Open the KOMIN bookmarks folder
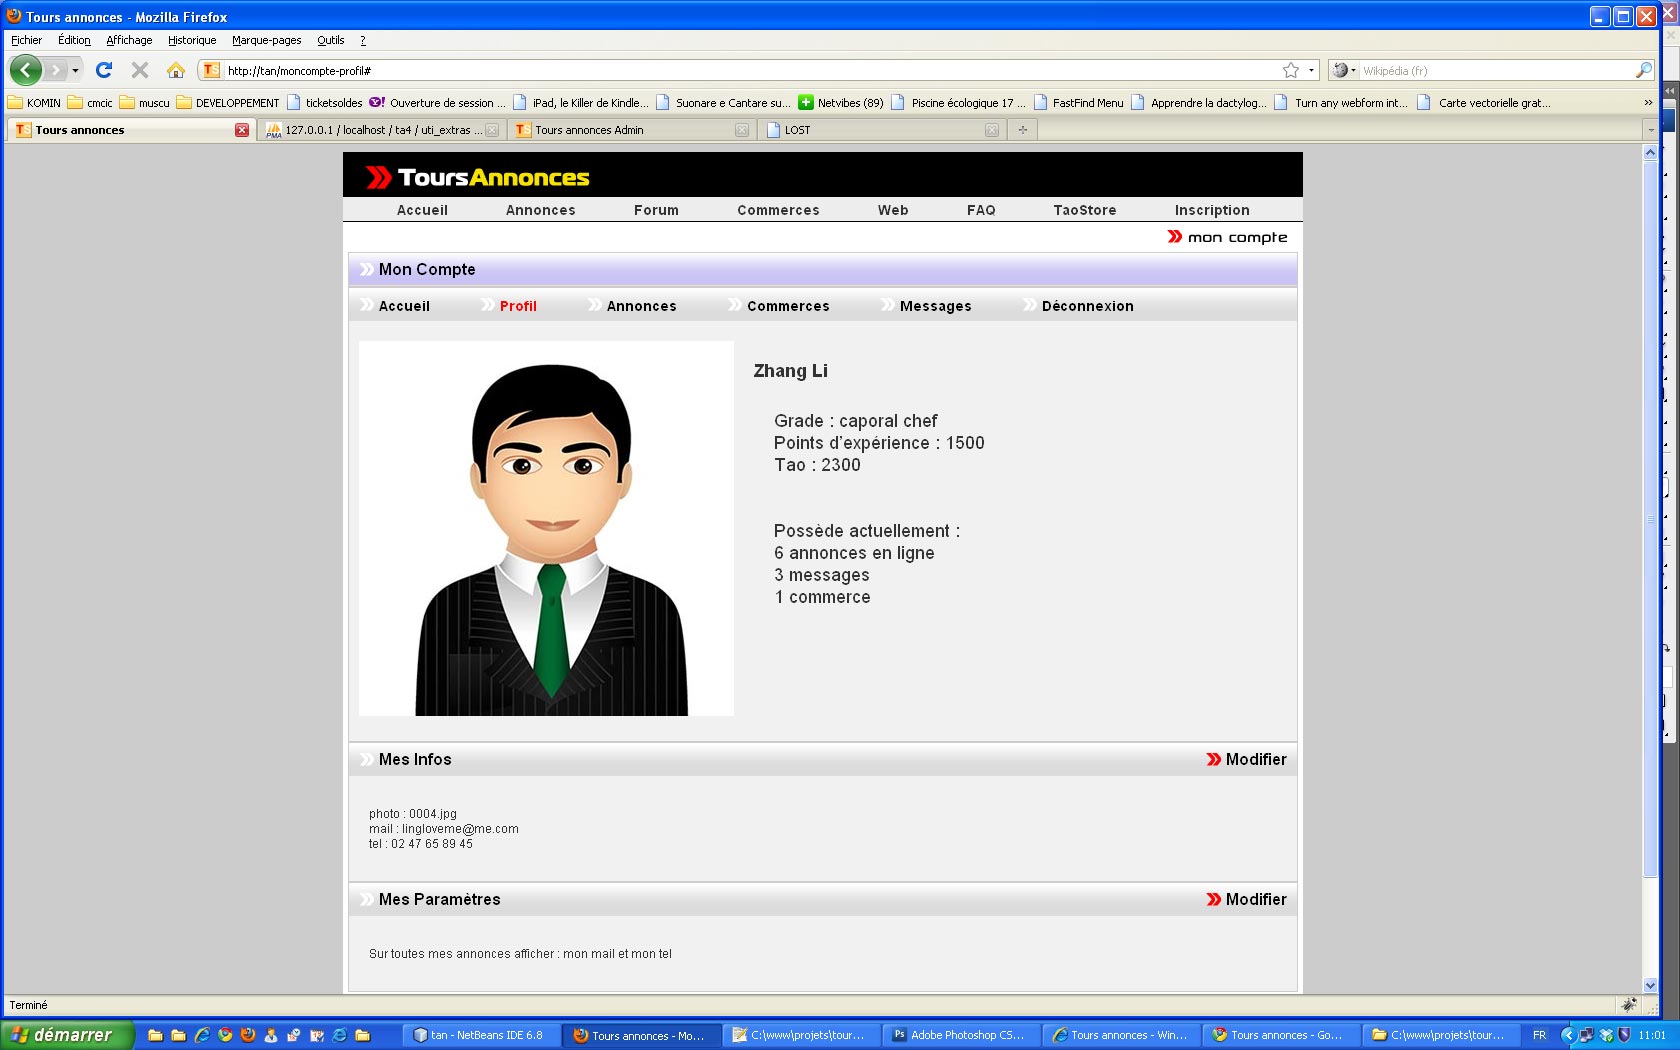This screenshot has width=1680, height=1050. pyautogui.click(x=35, y=102)
